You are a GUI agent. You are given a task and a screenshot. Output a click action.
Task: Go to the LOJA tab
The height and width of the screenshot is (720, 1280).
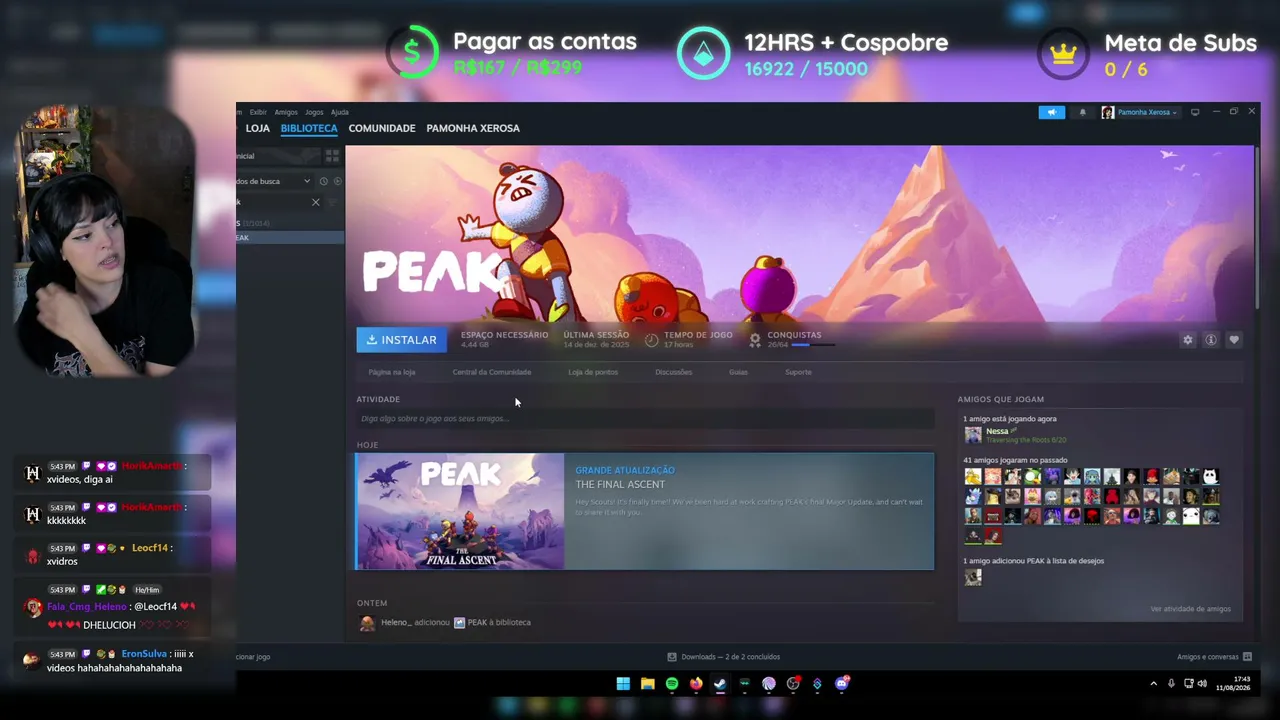(258, 128)
